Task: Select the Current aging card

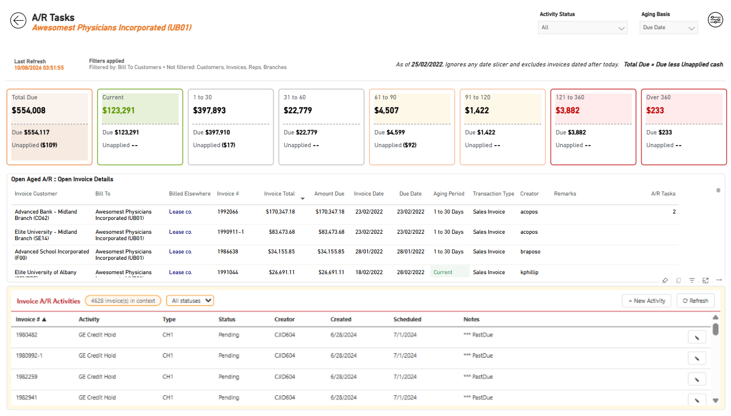Action: tap(140, 127)
